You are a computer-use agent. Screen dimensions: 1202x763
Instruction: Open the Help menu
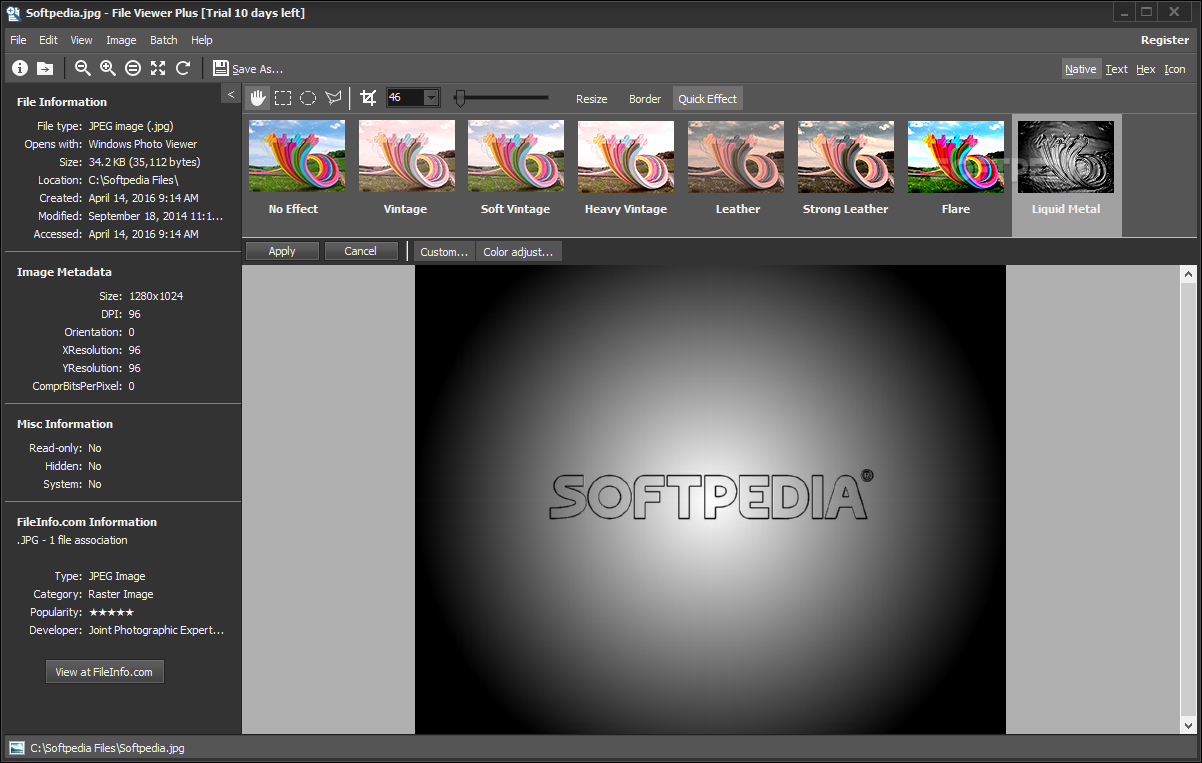[202, 40]
